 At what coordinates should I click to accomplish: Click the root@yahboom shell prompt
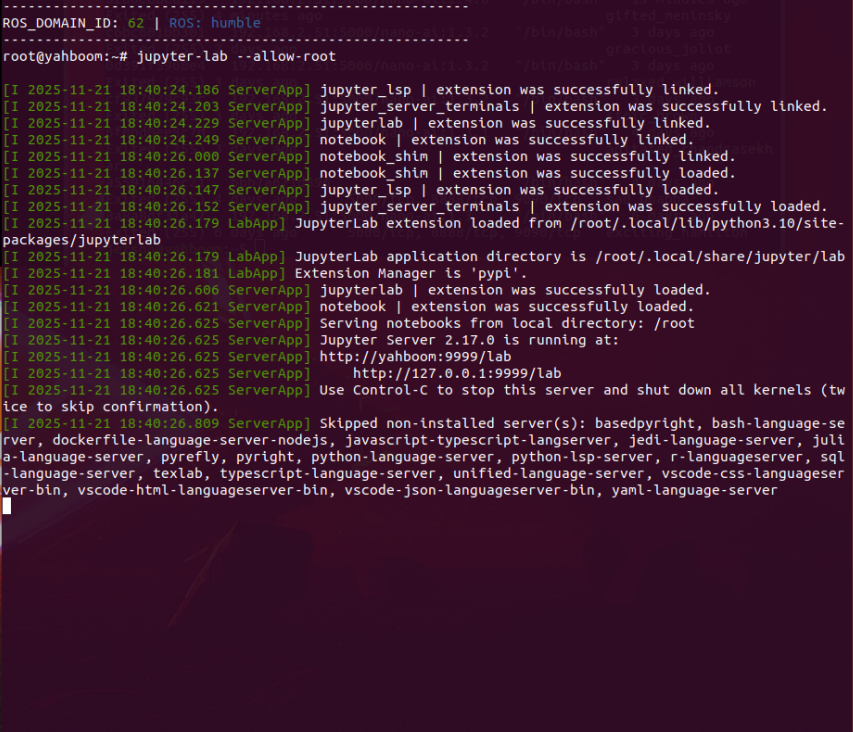click(x=60, y=56)
